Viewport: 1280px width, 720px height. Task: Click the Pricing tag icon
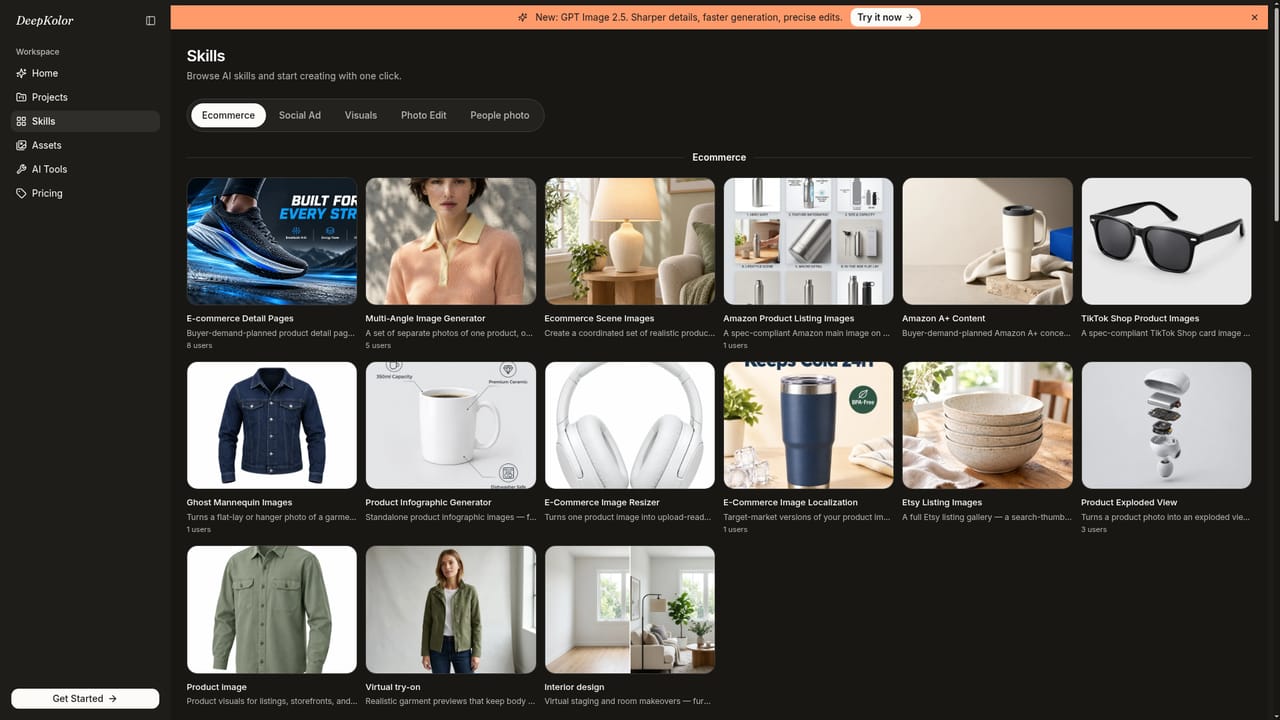click(x=22, y=193)
